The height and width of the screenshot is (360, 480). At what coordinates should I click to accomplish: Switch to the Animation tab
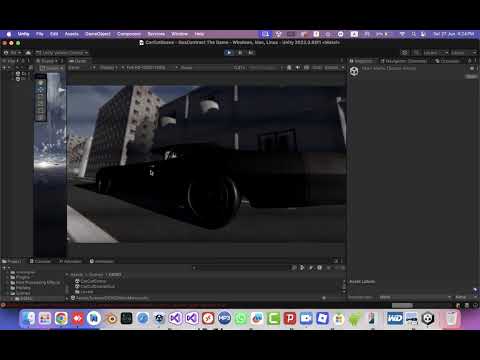(x=102, y=261)
